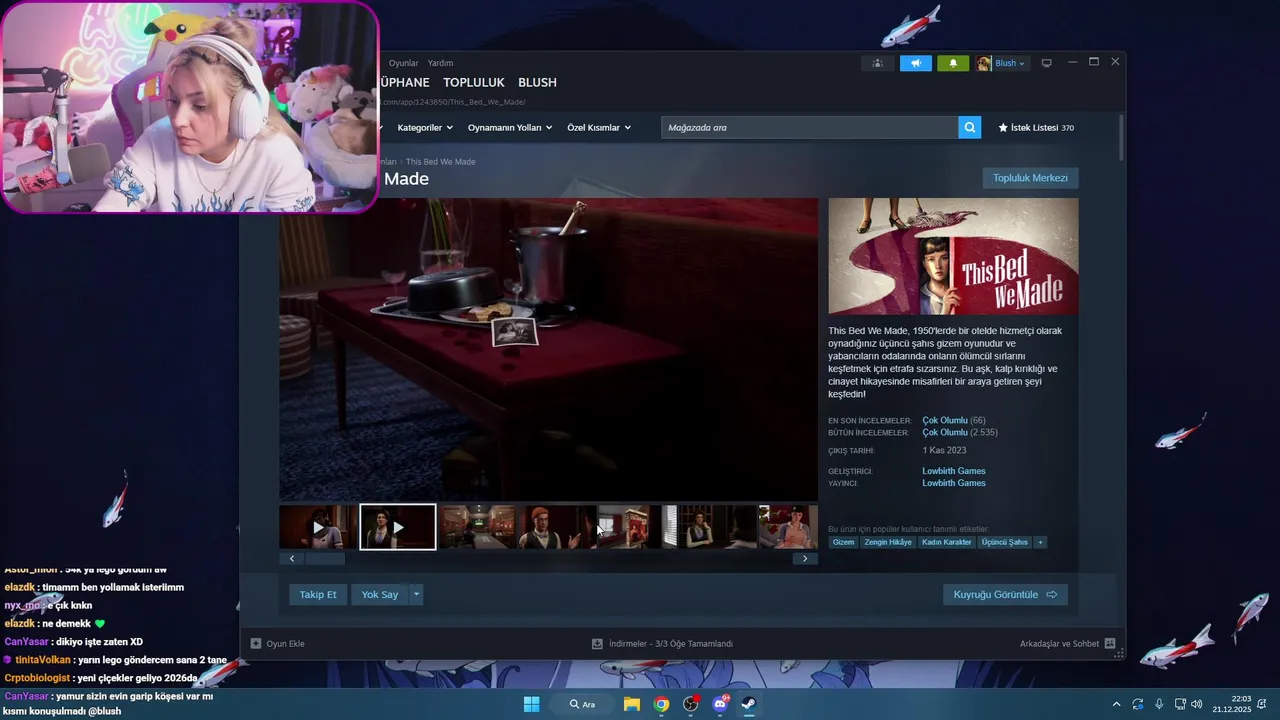
Task: Go to the BLUSH profile tab
Action: click(x=537, y=82)
